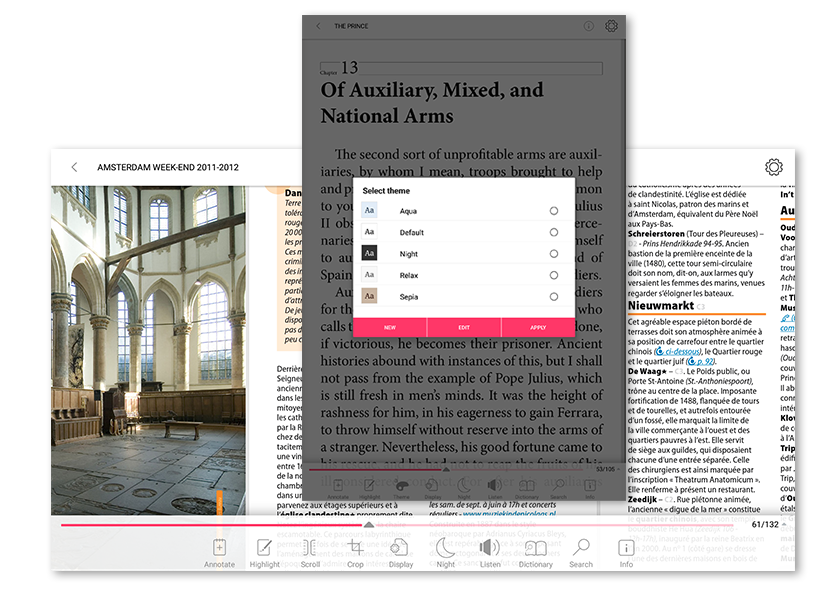
Task: Click 'AMSTERDAM WEEK-END 2011-2012' header title
Action: pos(168,167)
